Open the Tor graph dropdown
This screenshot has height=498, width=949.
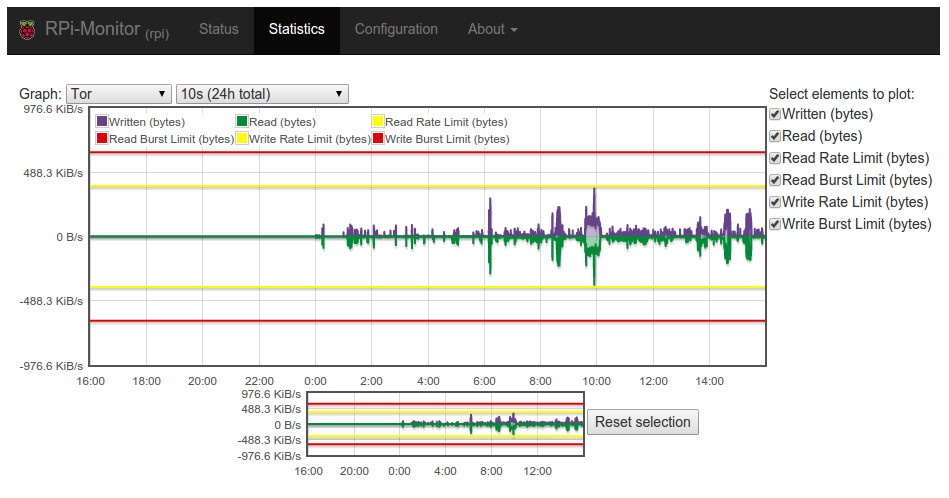pyautogui.click(x=119, y=94)
